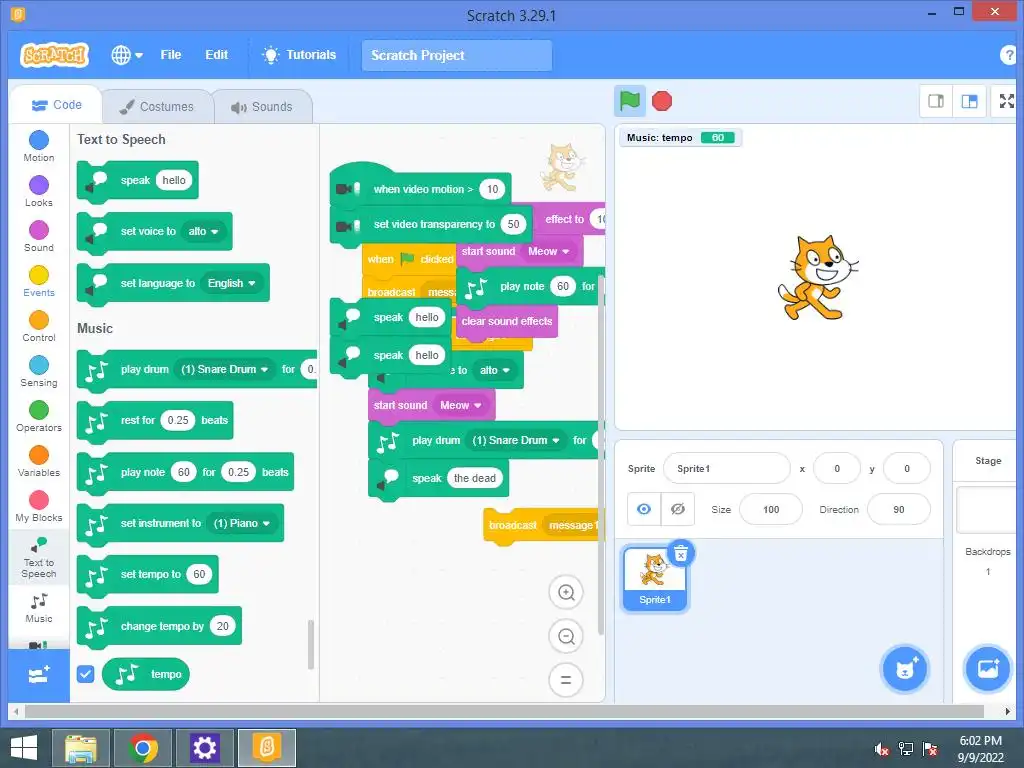
Task: Enter full screen stage mode
Action: tap(1007, 101)
